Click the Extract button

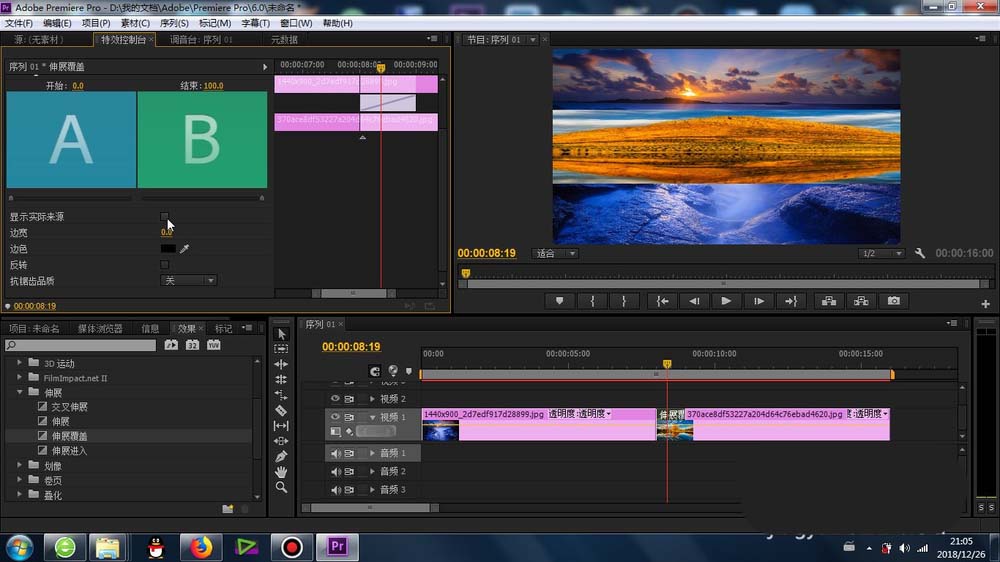point(861,301)
